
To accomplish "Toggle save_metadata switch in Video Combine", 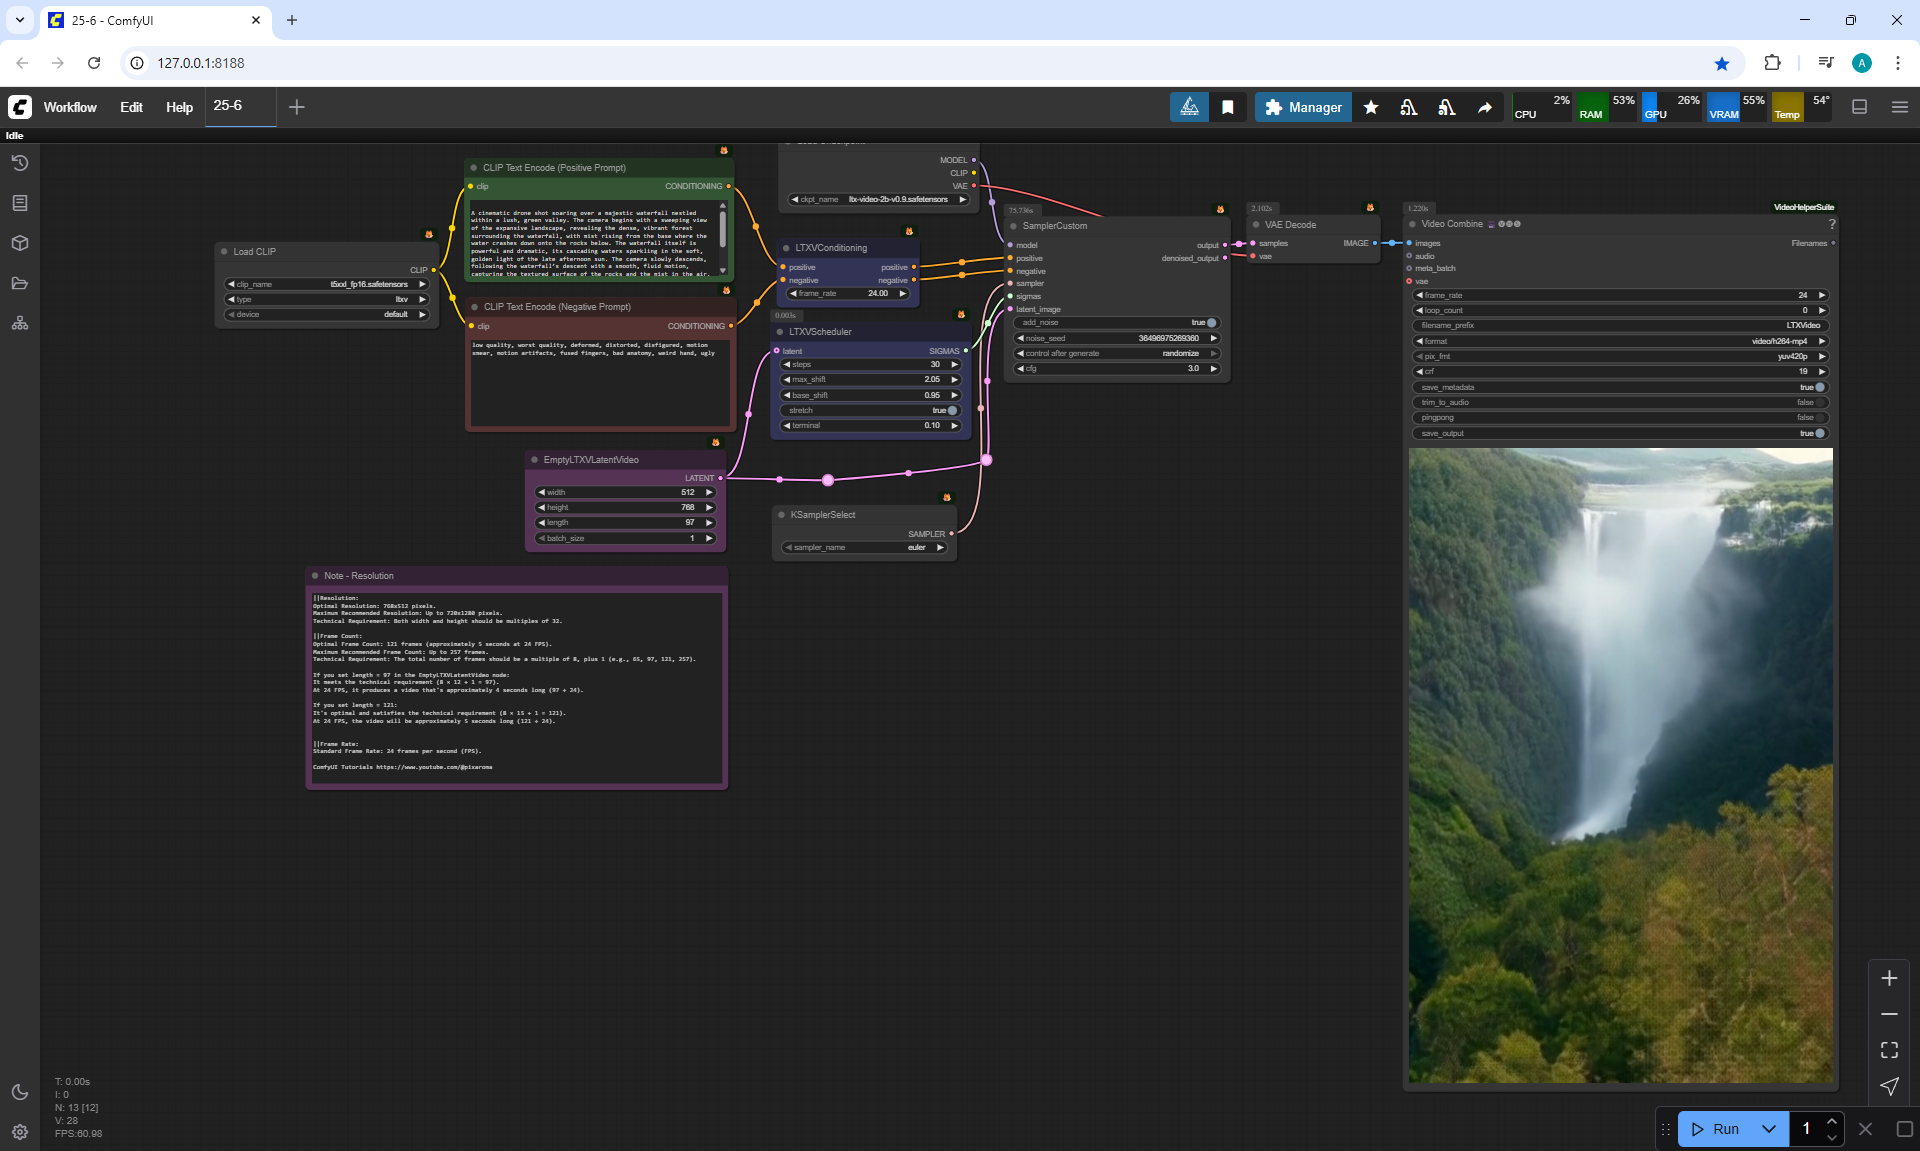I will point(1819,387).
